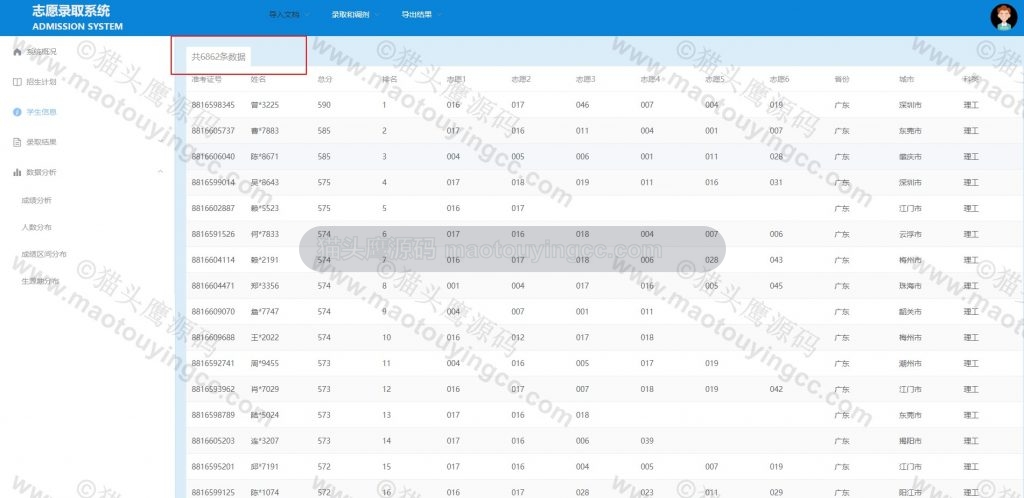1024x498 pixels.
Task: Click the student name ending *7883
Action: [264, 131]
